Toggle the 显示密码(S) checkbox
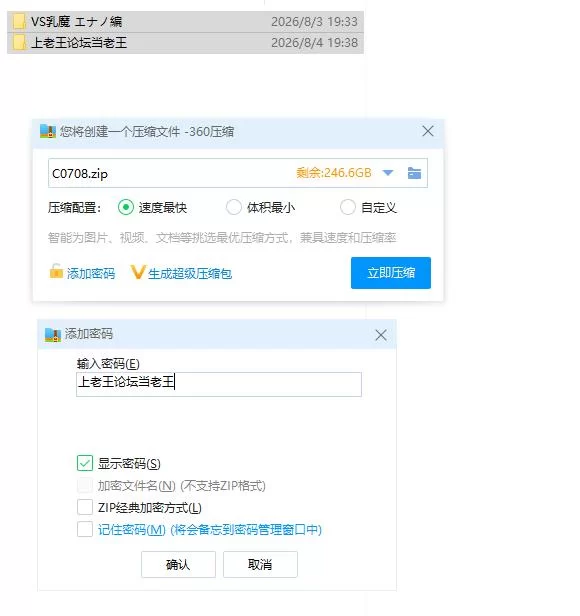This screenshot has width=580, height=616. click(x=85, y=463)
